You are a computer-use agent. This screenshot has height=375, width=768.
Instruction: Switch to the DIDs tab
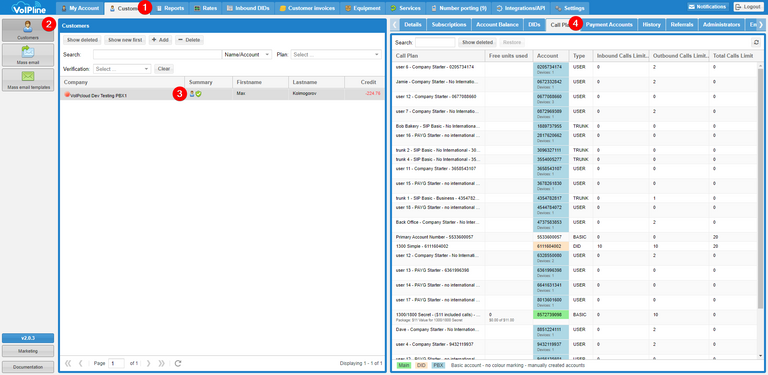pyautogui.click(x=534, y=24)
